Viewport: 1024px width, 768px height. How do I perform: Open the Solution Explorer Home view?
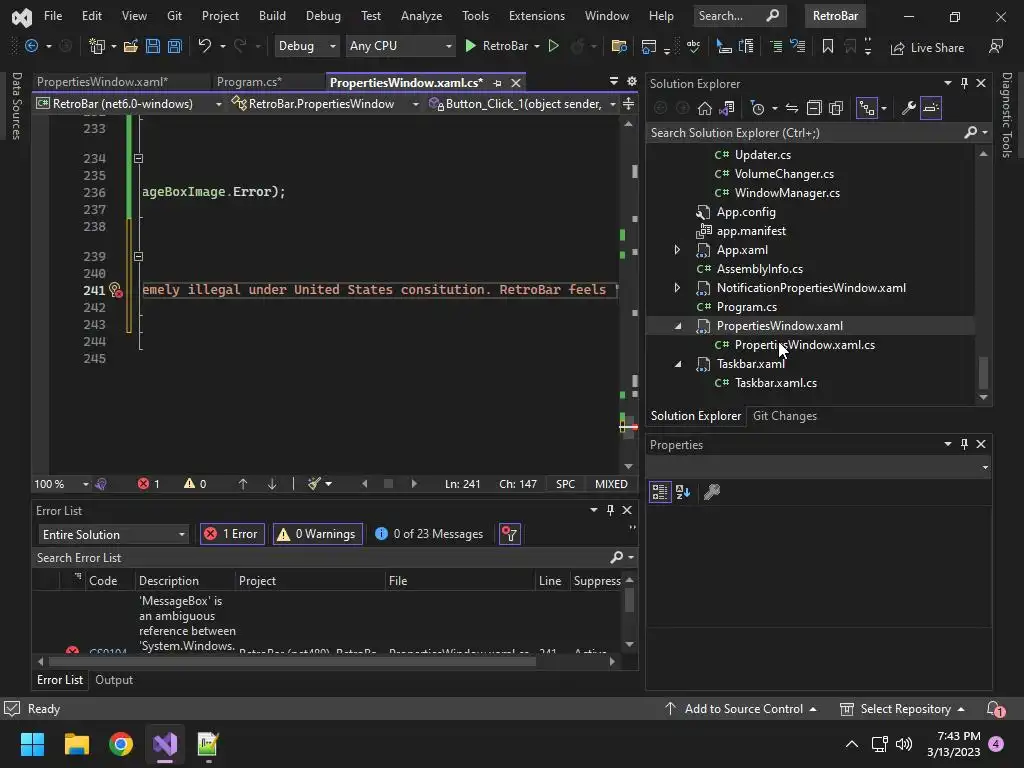point(705,108)
